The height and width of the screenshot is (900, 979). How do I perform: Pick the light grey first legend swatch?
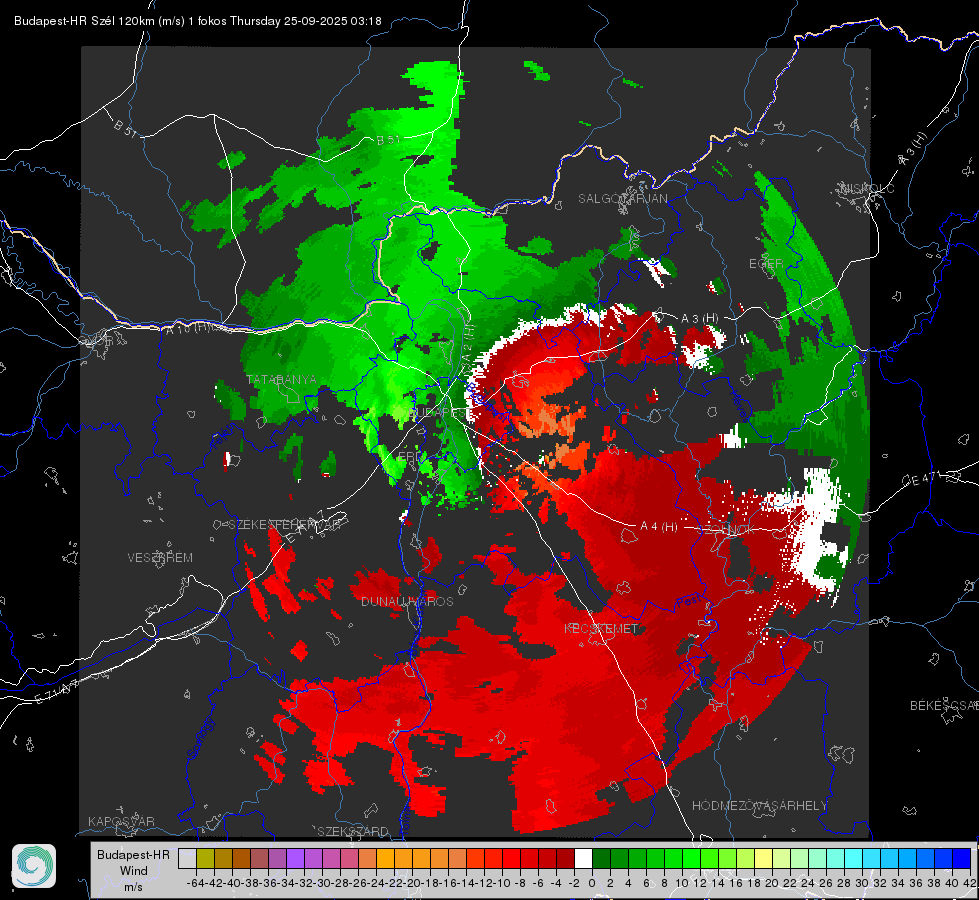(187, 858)
